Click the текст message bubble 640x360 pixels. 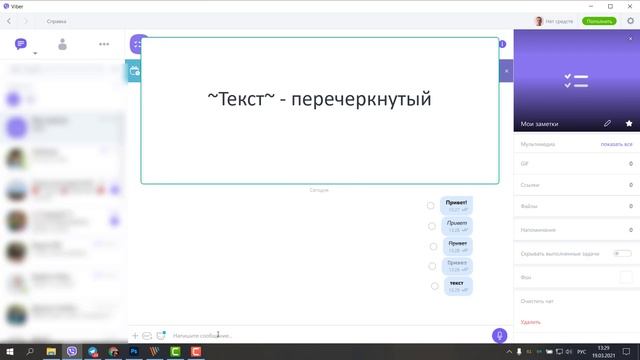(458, 286)
